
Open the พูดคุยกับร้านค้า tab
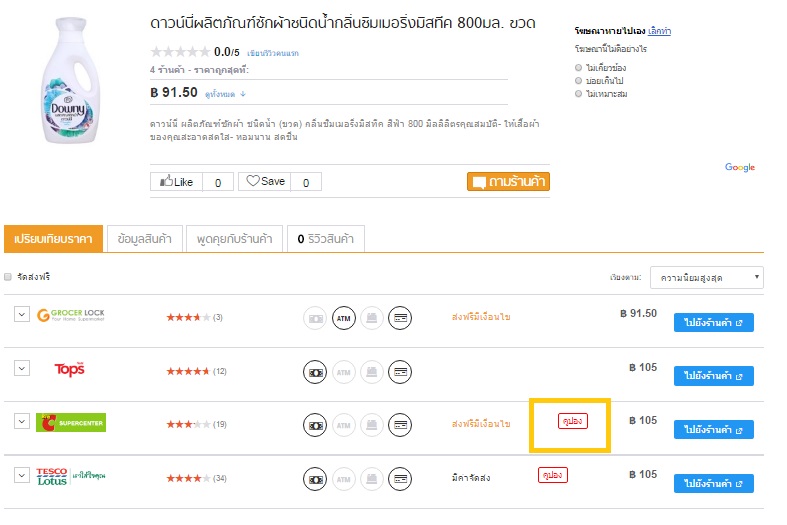pos(234,239)
